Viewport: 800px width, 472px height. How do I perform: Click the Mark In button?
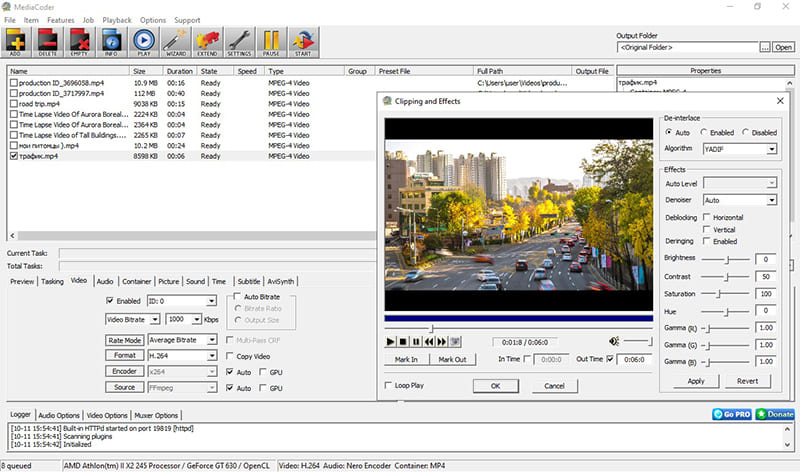click(406, 359)
